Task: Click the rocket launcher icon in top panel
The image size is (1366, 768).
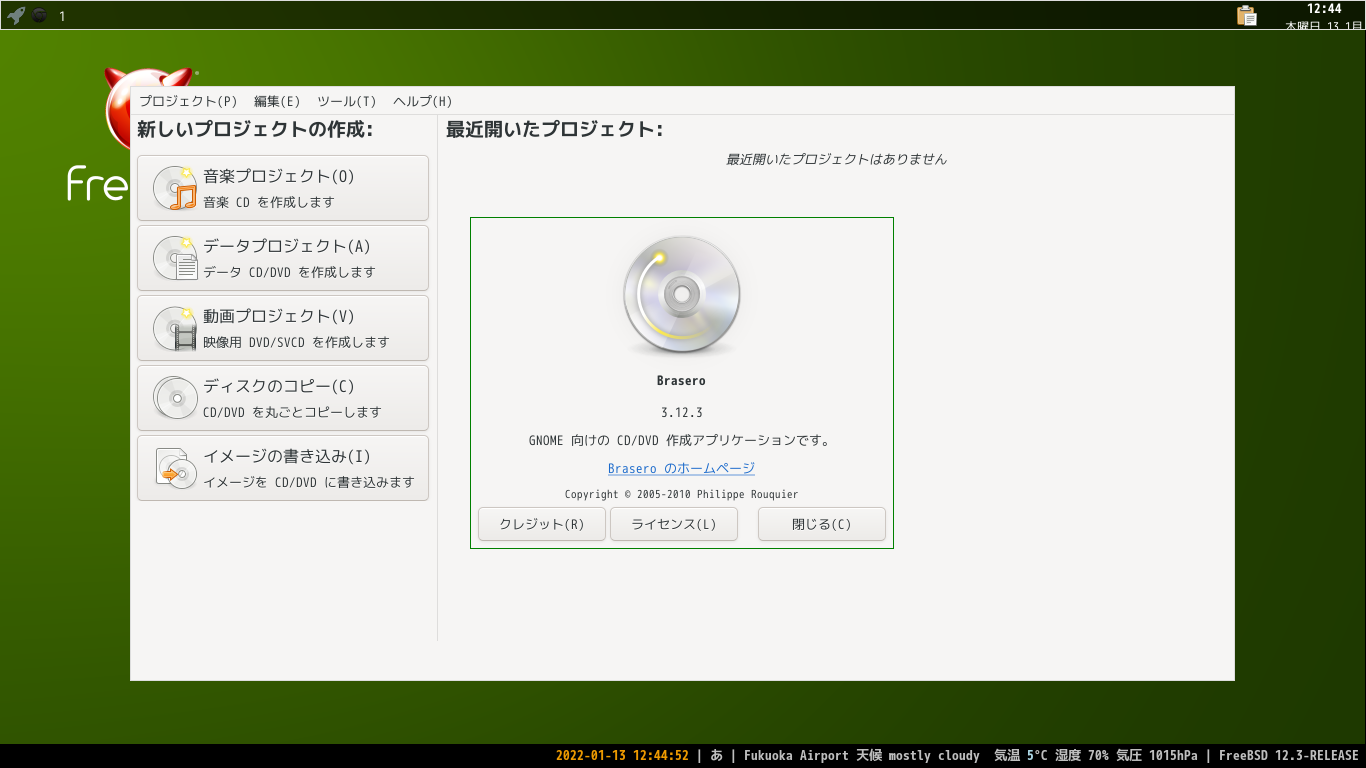Action: 15,15
